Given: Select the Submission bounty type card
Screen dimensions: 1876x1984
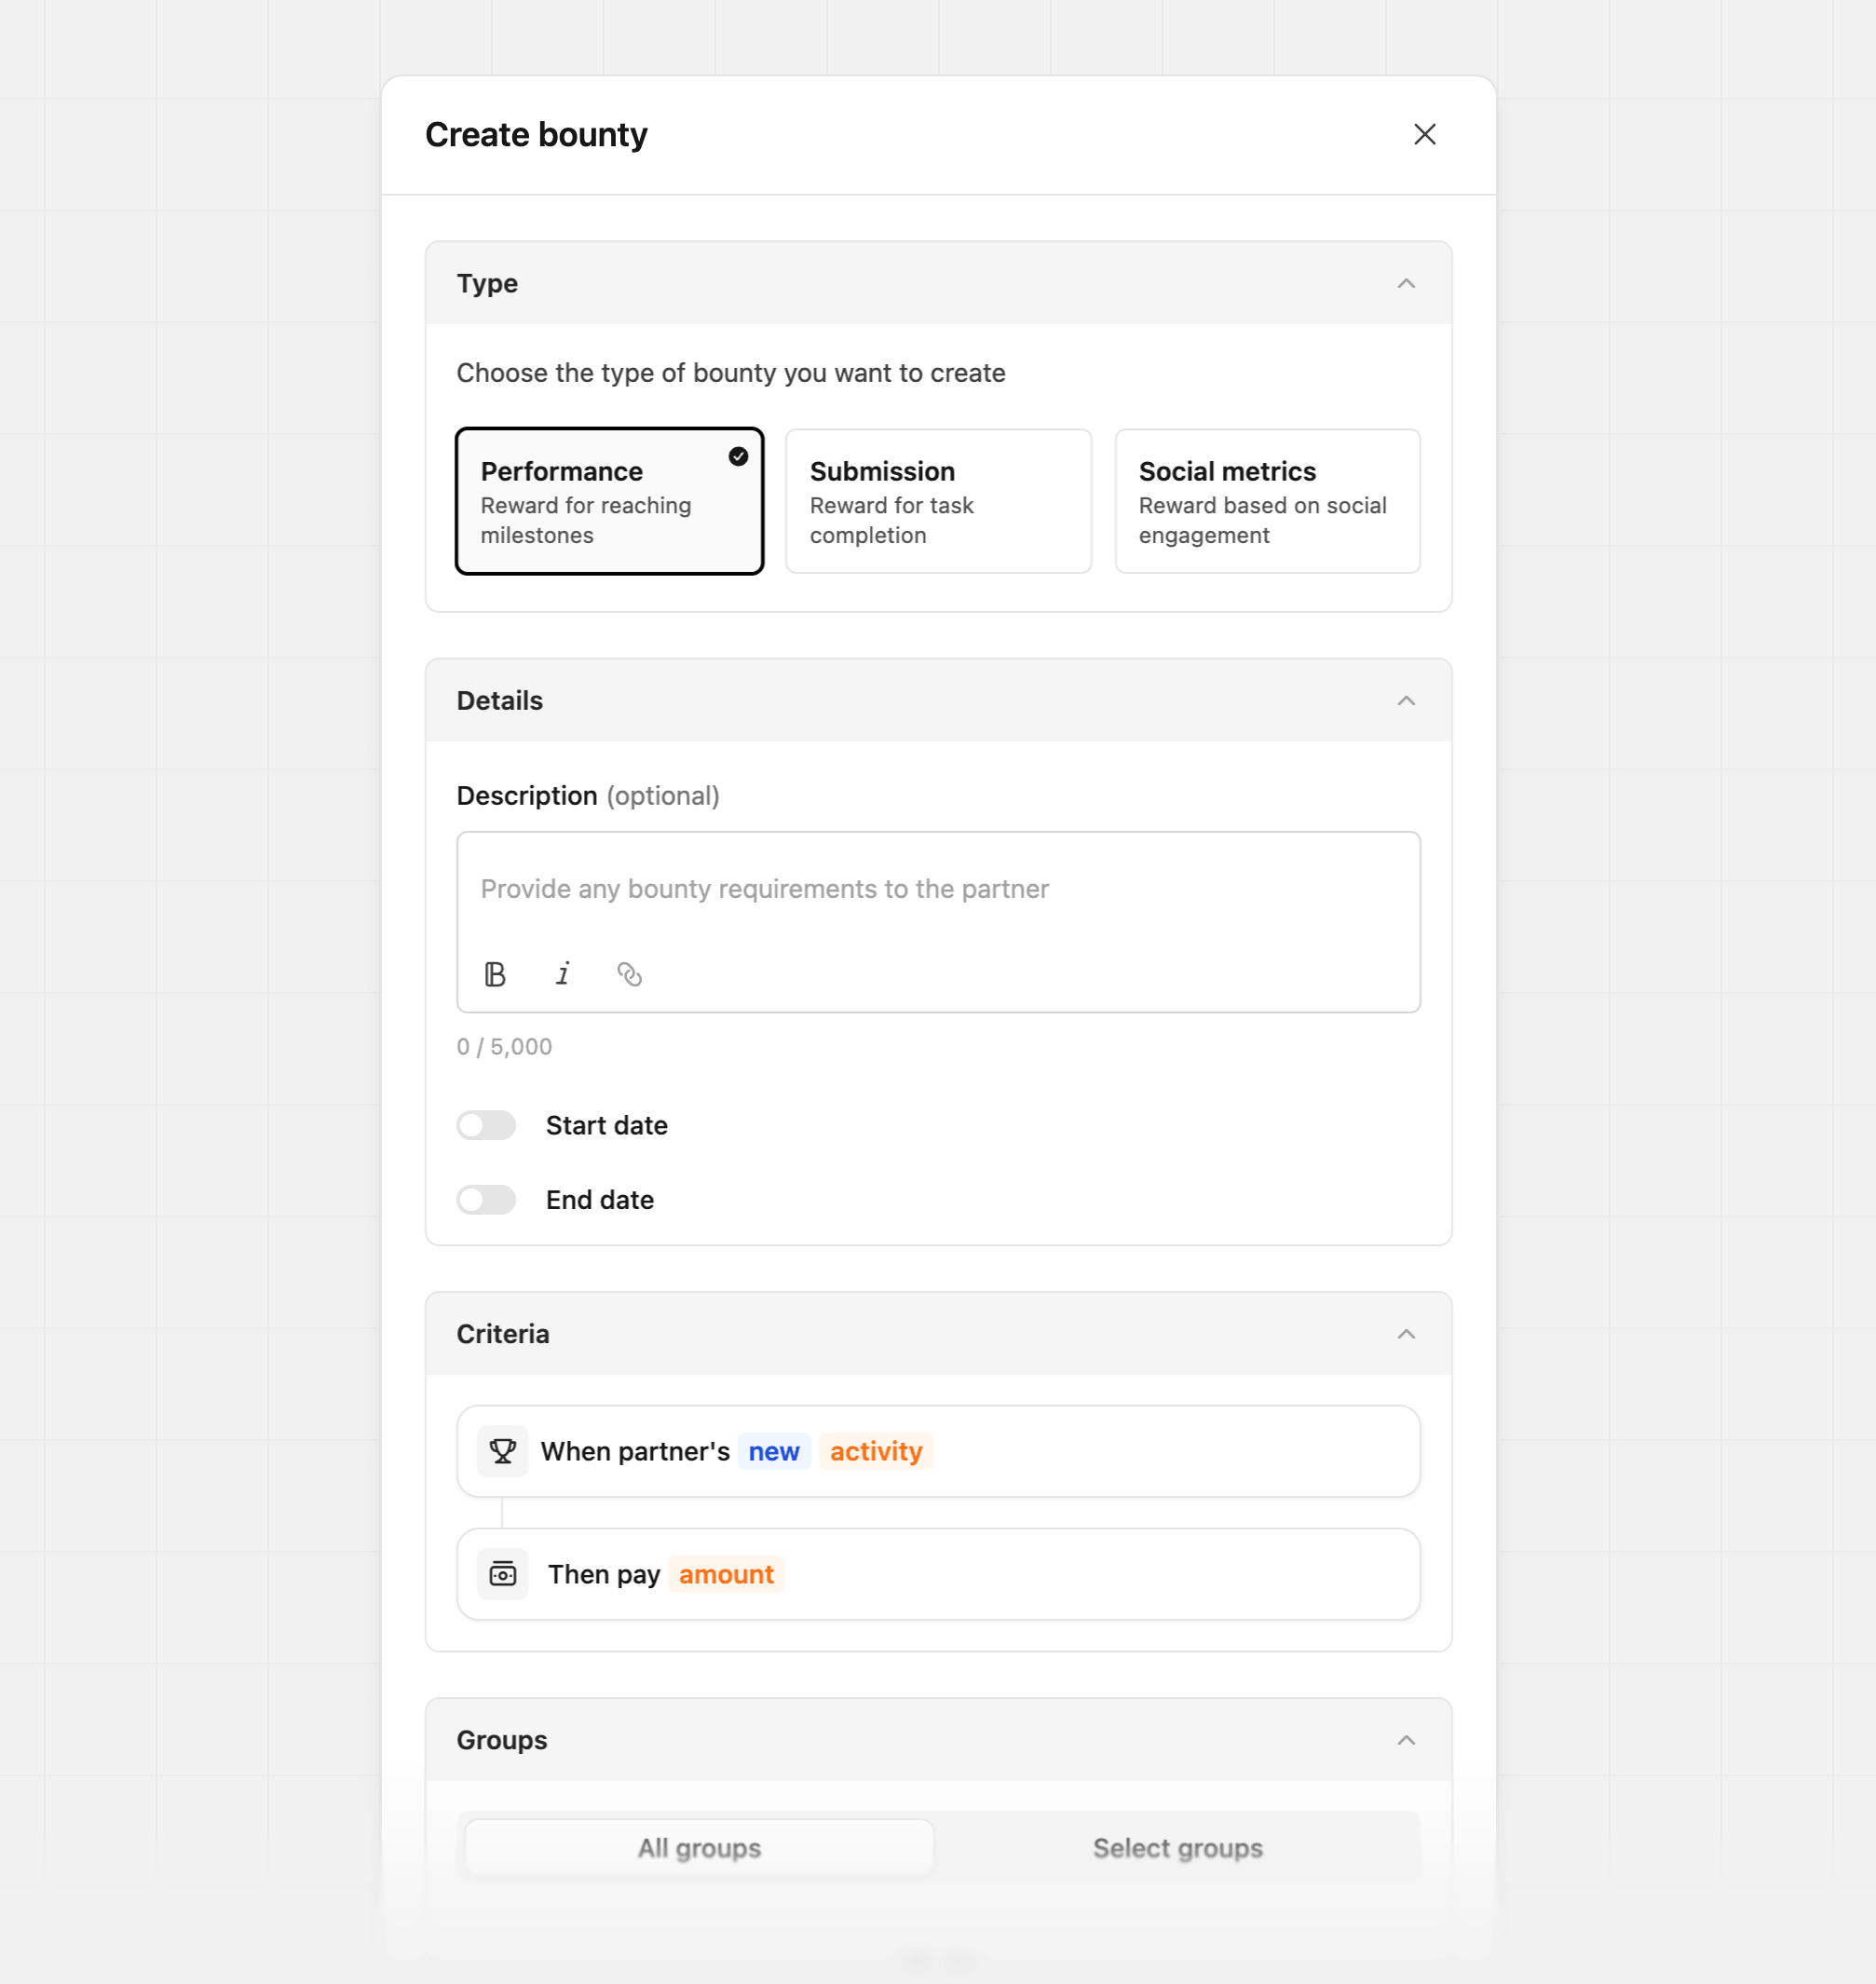Looking at the screenshot, I should pos(938,501).
